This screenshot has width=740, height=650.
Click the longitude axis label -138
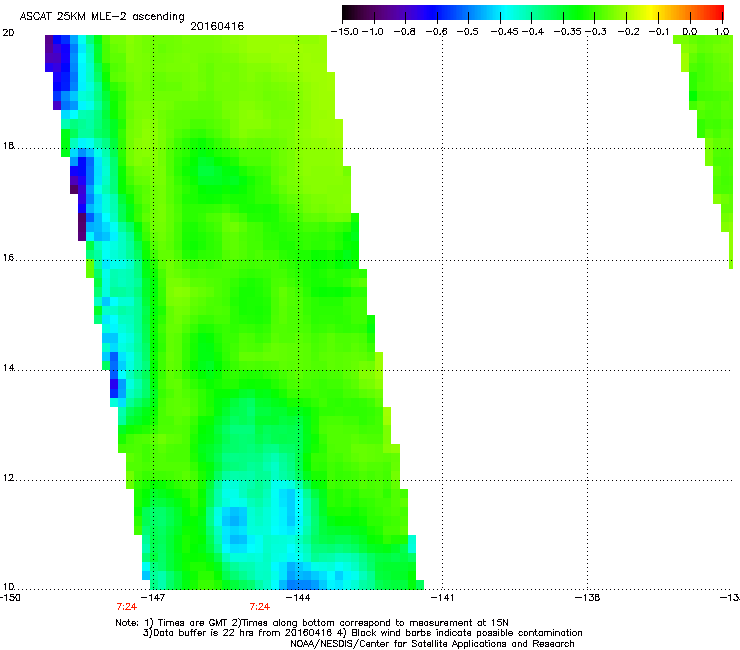click(x=588, y=598)
